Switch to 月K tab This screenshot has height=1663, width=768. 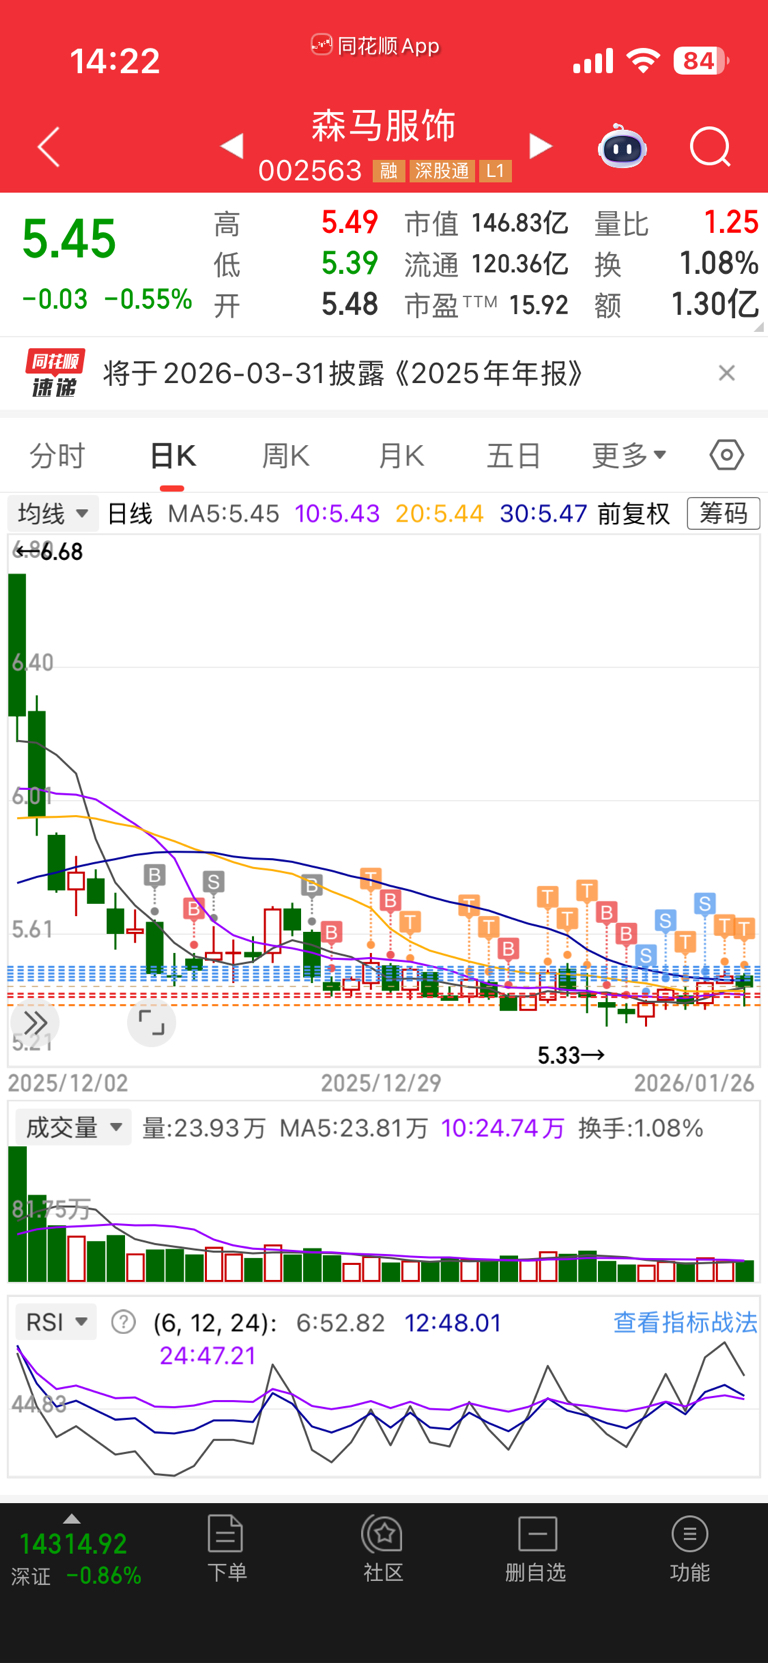coord(401,456)
